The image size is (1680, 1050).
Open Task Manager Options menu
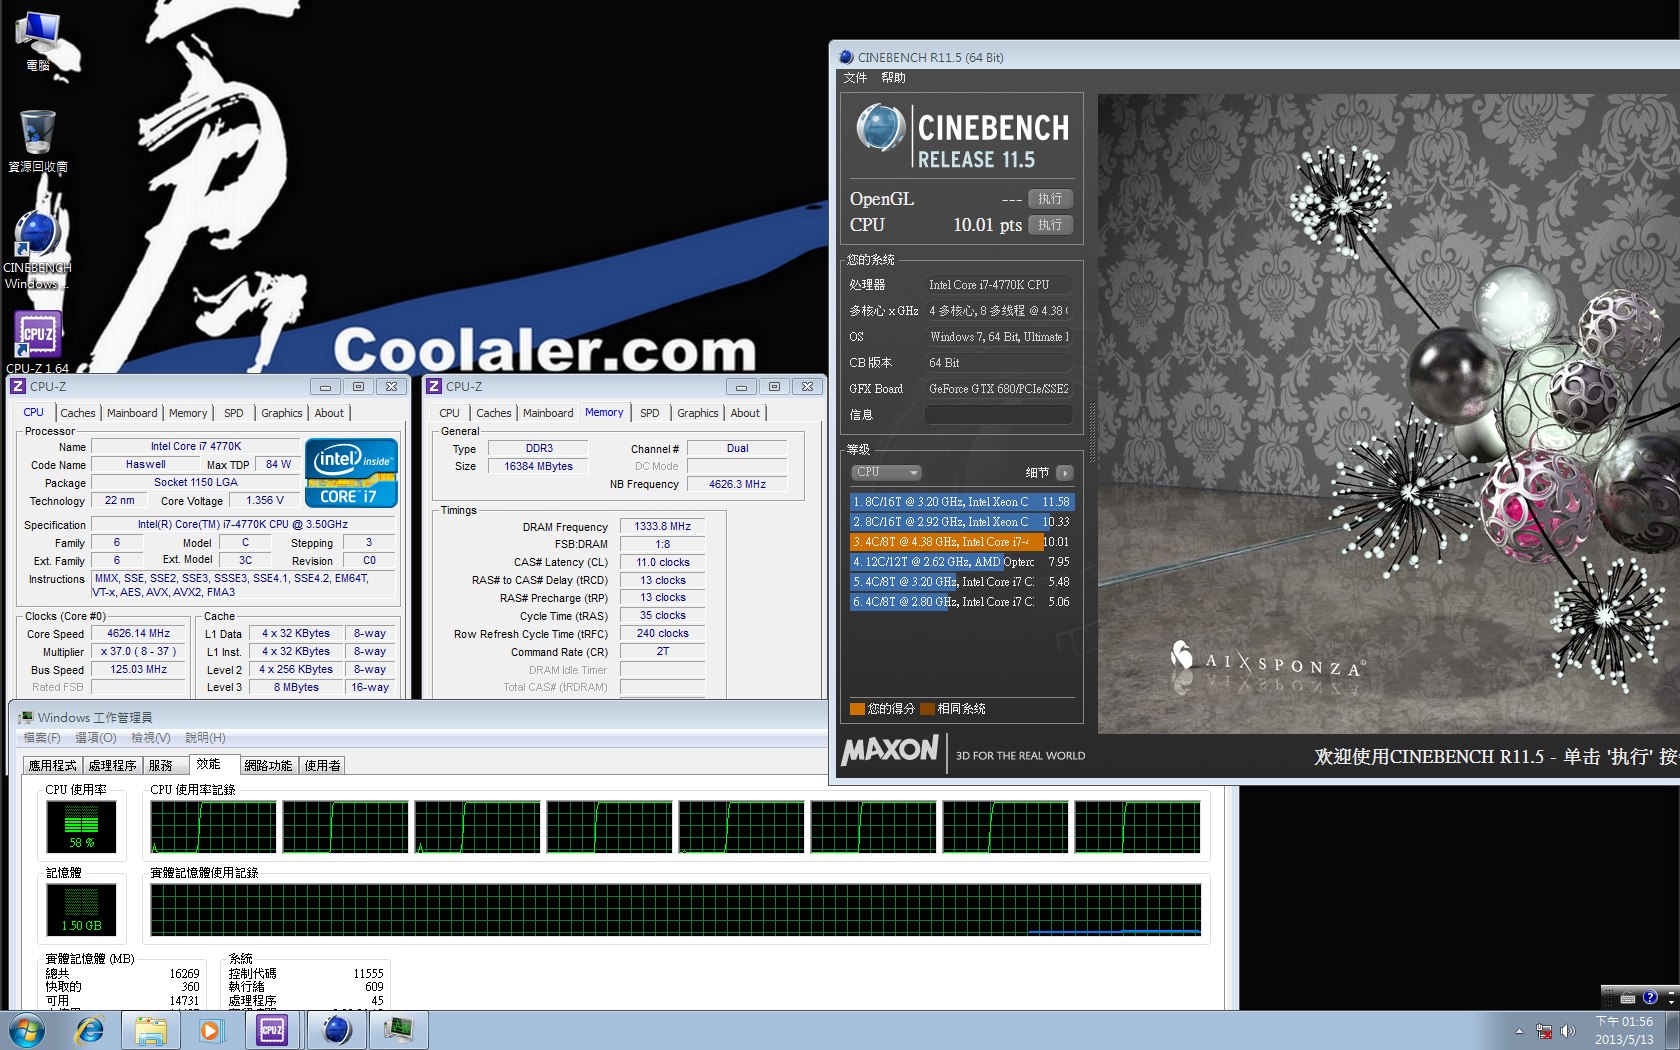(x=96, y=738)
